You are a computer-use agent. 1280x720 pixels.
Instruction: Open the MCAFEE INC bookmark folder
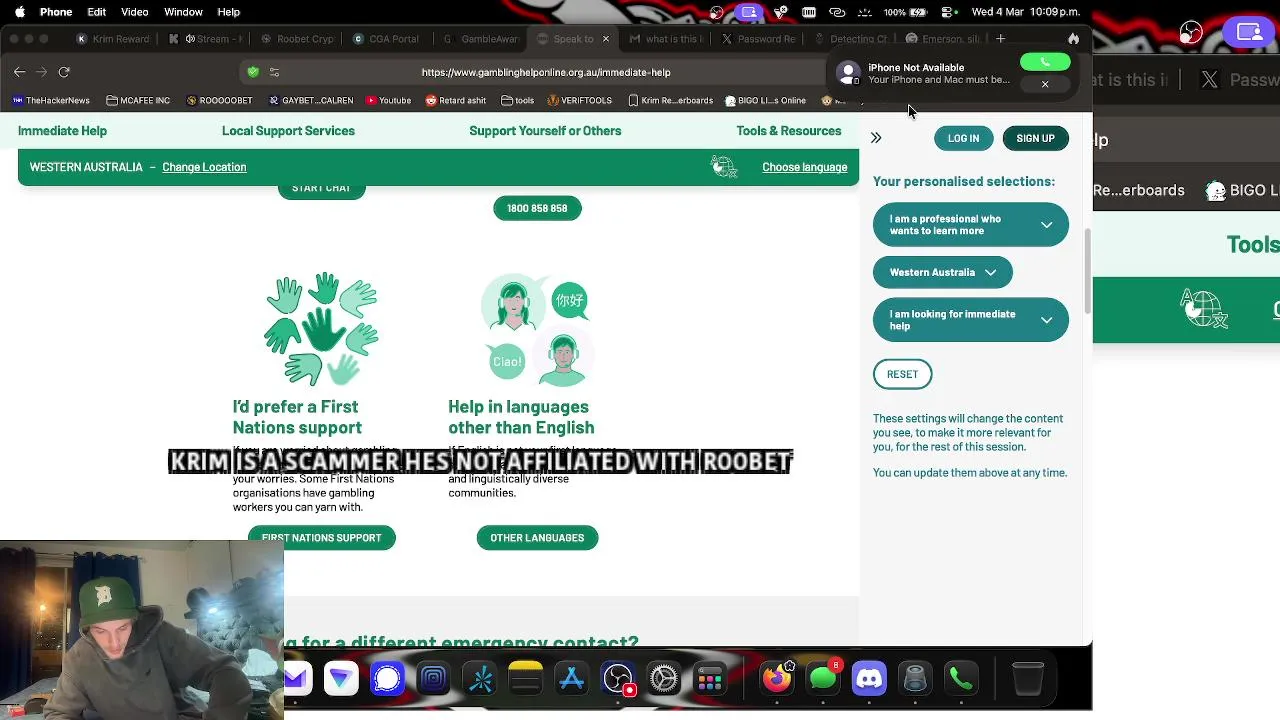(137, 101)
